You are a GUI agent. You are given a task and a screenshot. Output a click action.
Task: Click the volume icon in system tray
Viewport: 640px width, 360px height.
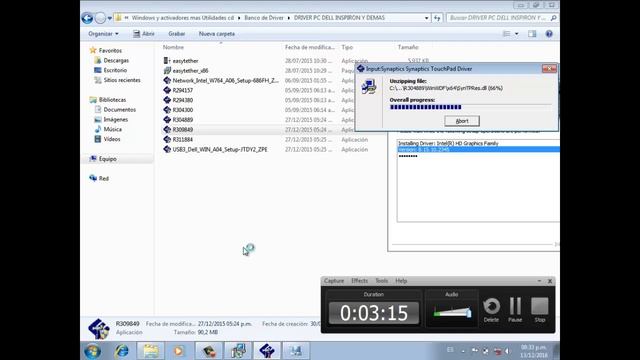click(508, 351)
